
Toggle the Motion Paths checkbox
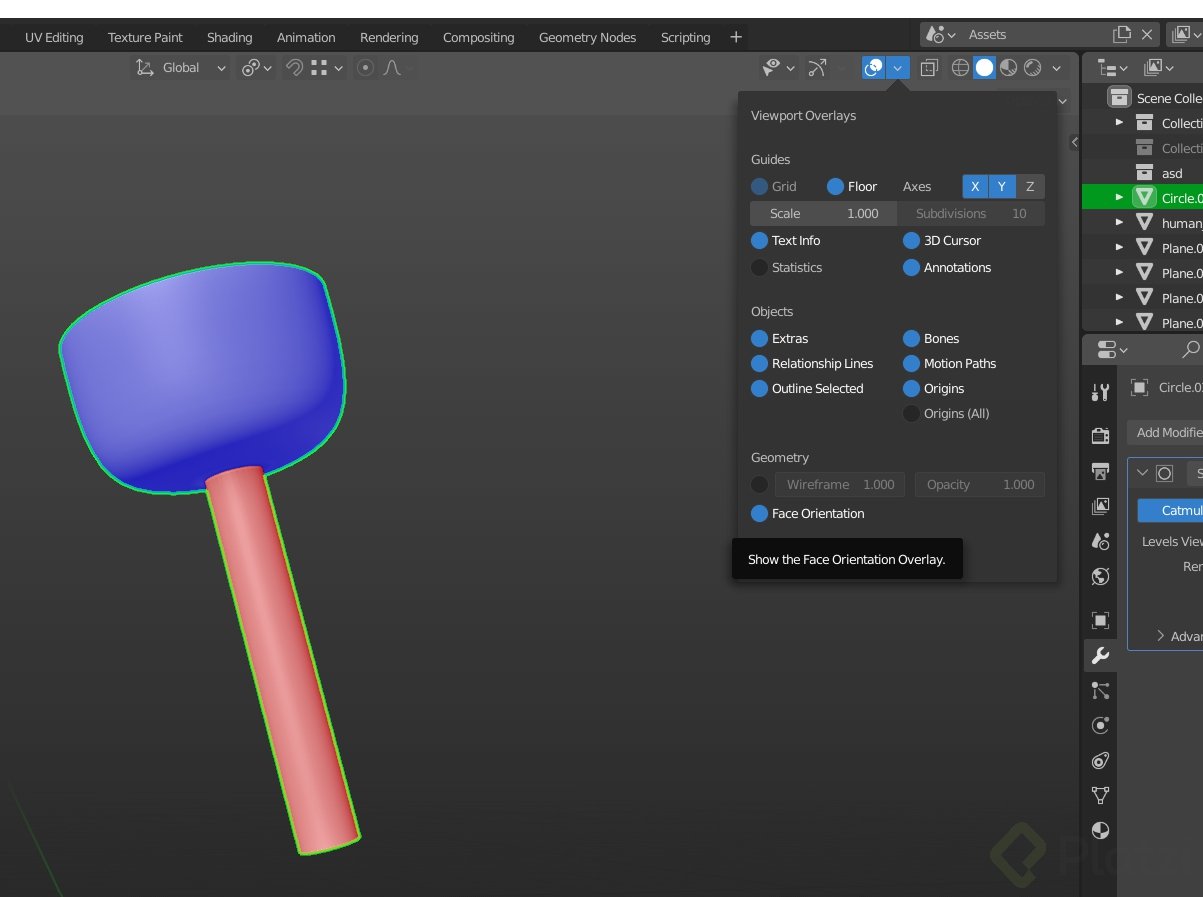(911, 363)
